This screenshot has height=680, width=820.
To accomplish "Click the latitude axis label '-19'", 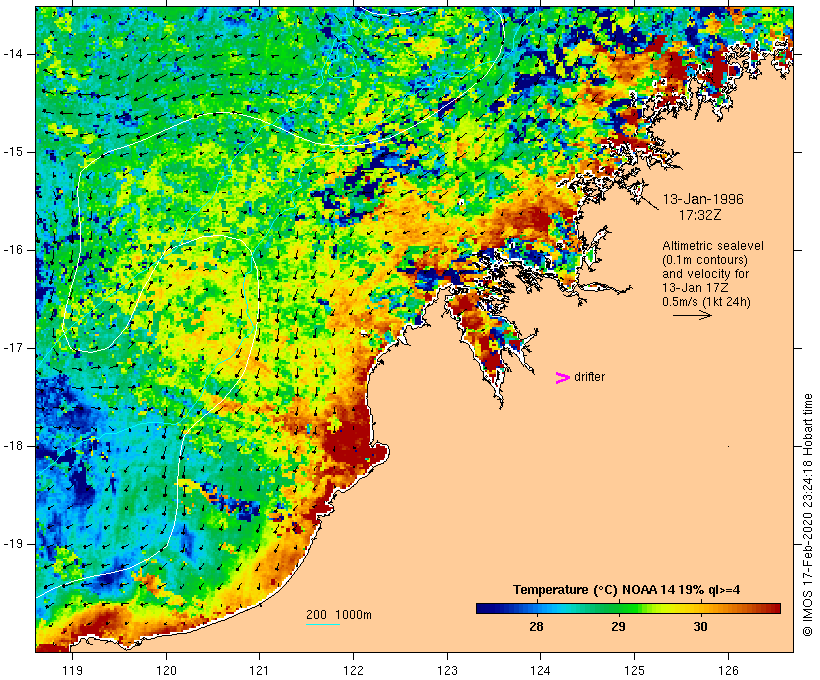I will pos(13,544).
